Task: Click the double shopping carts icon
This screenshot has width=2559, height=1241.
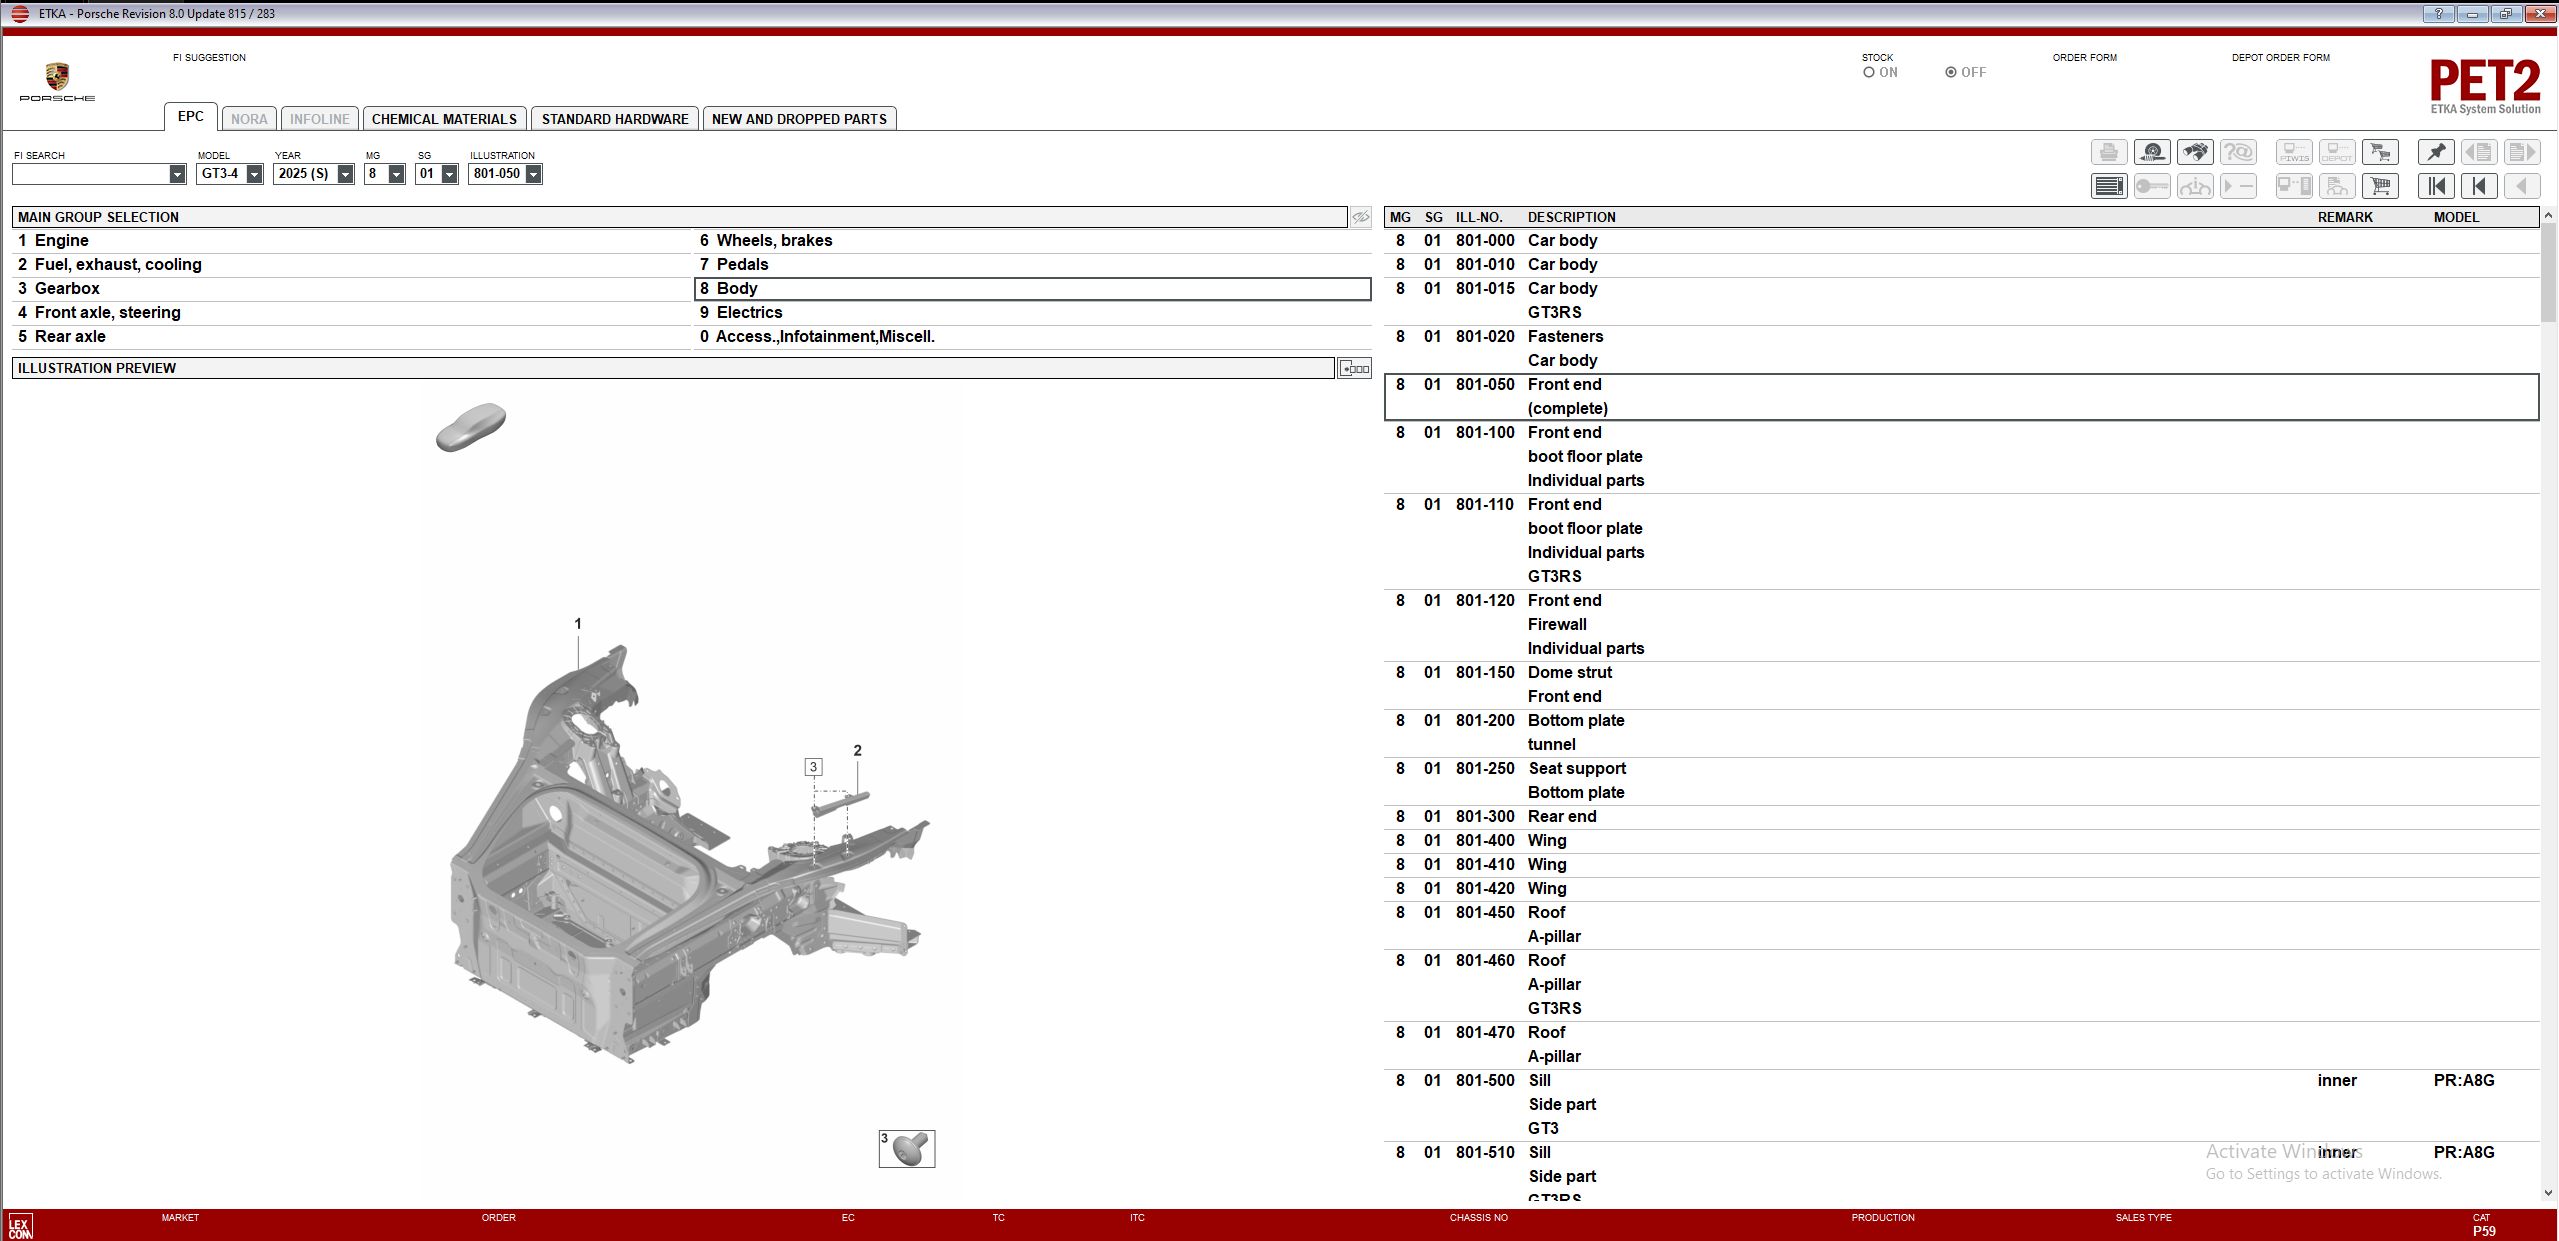Action: 2380,152
